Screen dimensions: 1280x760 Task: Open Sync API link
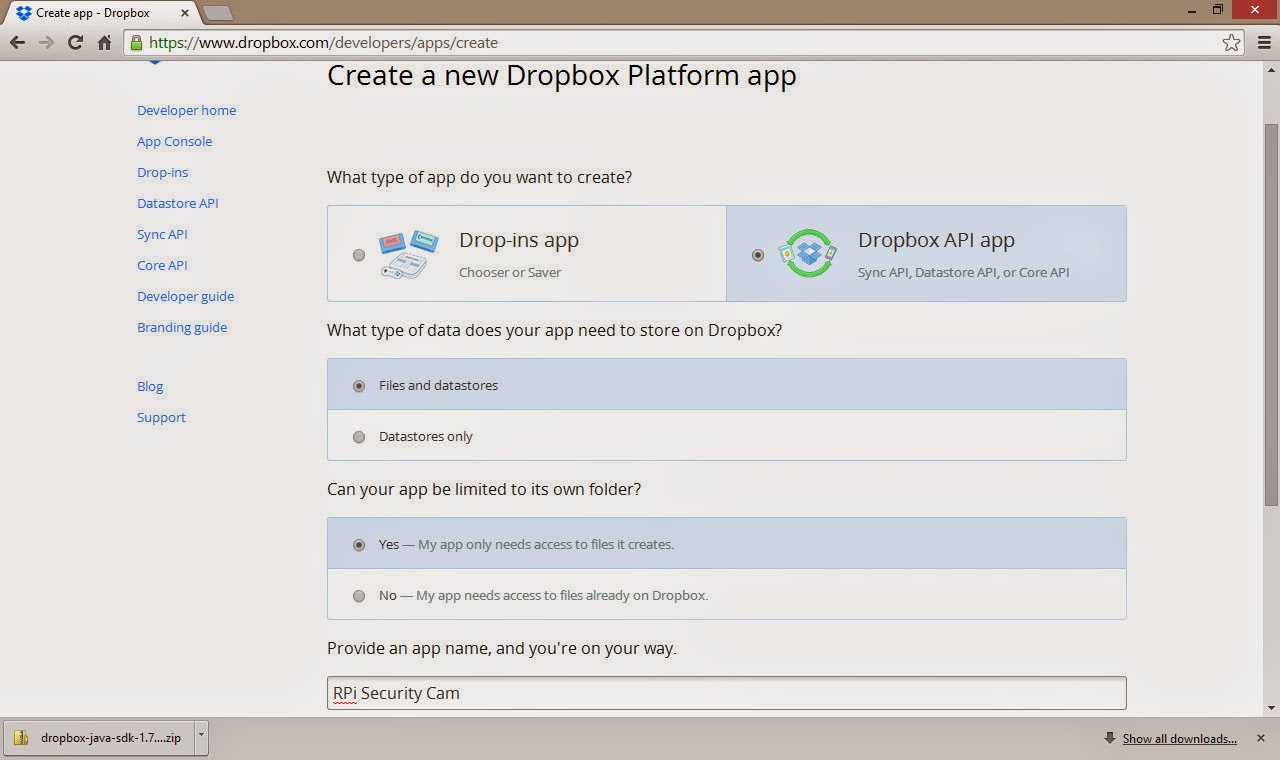click(x=162, y=234)
